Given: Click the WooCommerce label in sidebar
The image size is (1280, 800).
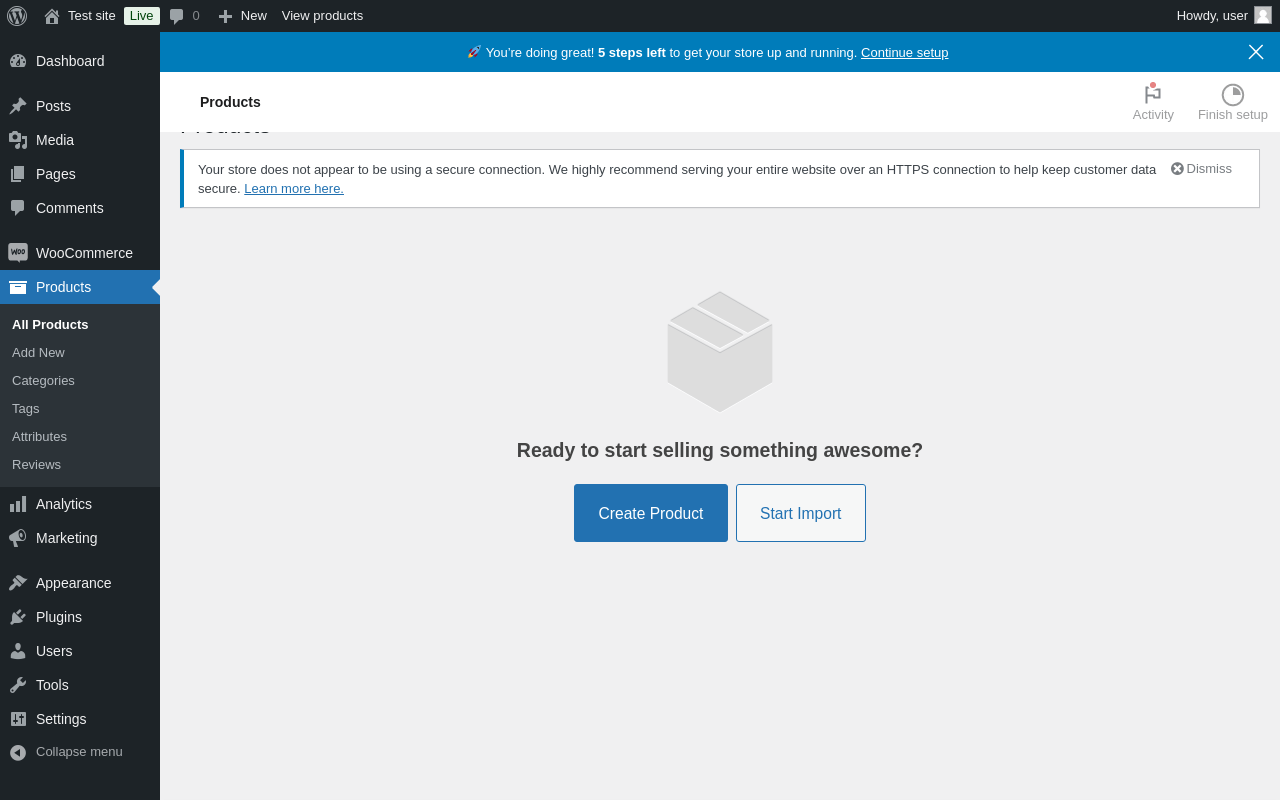Looking at the screenshot, I should click(x=84, y=253).
